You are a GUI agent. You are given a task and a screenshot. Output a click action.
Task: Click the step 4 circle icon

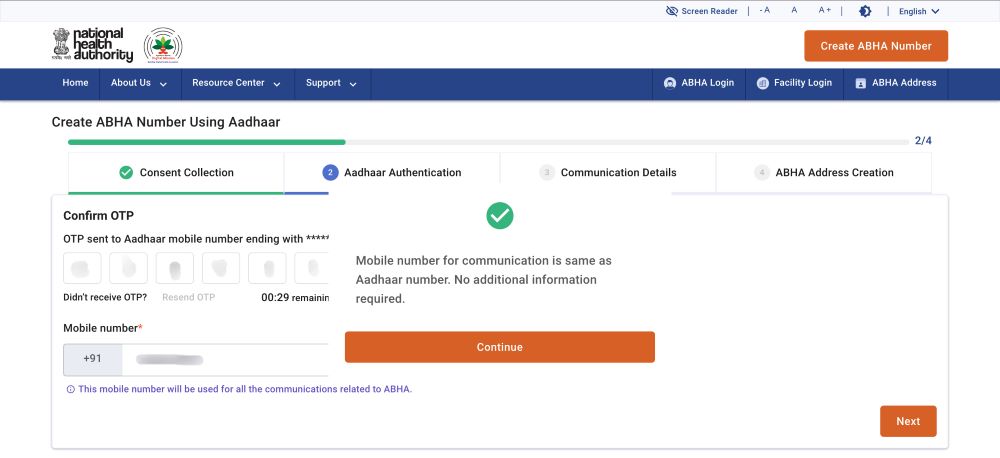tap(761, 172)
